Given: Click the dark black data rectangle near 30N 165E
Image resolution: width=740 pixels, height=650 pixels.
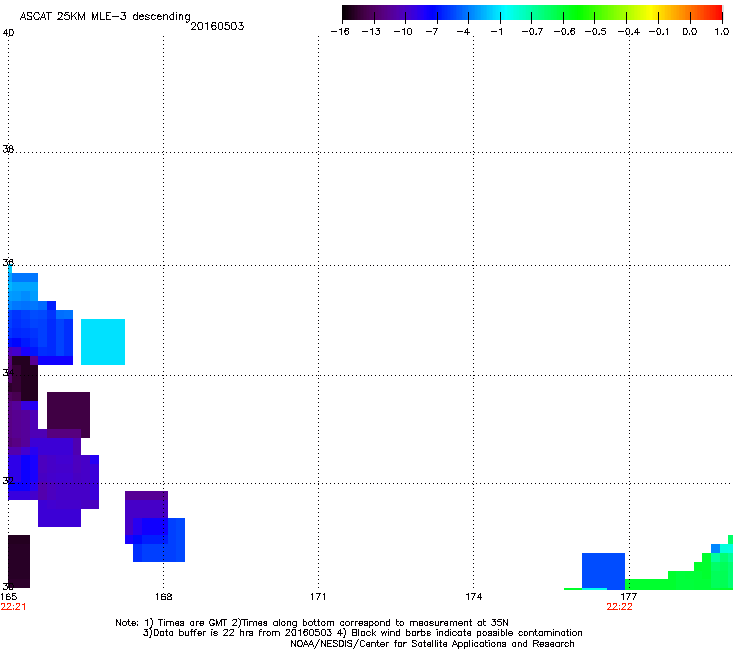Looking at the screenshot, I should [x=19, y=561].
